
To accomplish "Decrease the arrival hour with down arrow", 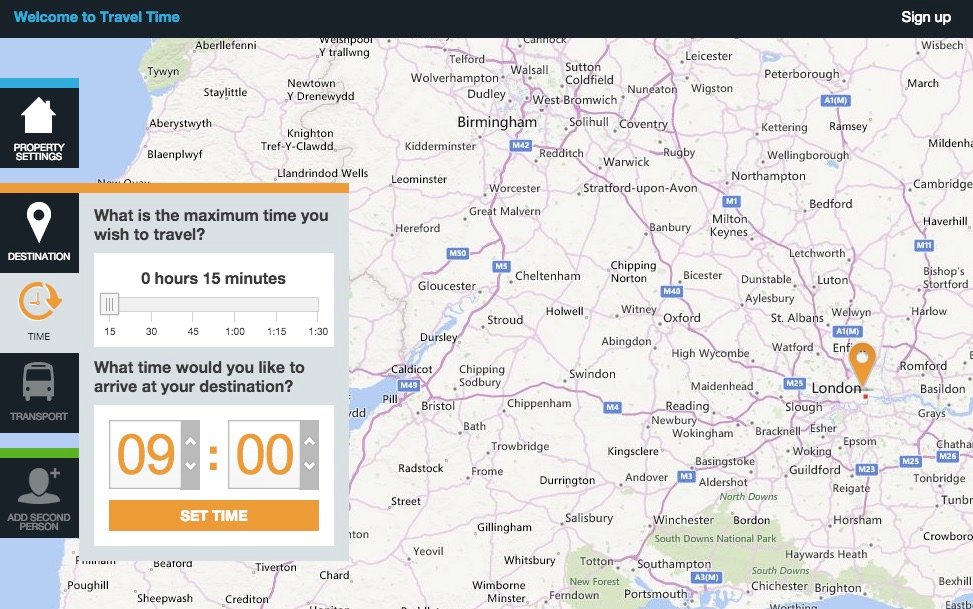I will (x=191, y=466).
